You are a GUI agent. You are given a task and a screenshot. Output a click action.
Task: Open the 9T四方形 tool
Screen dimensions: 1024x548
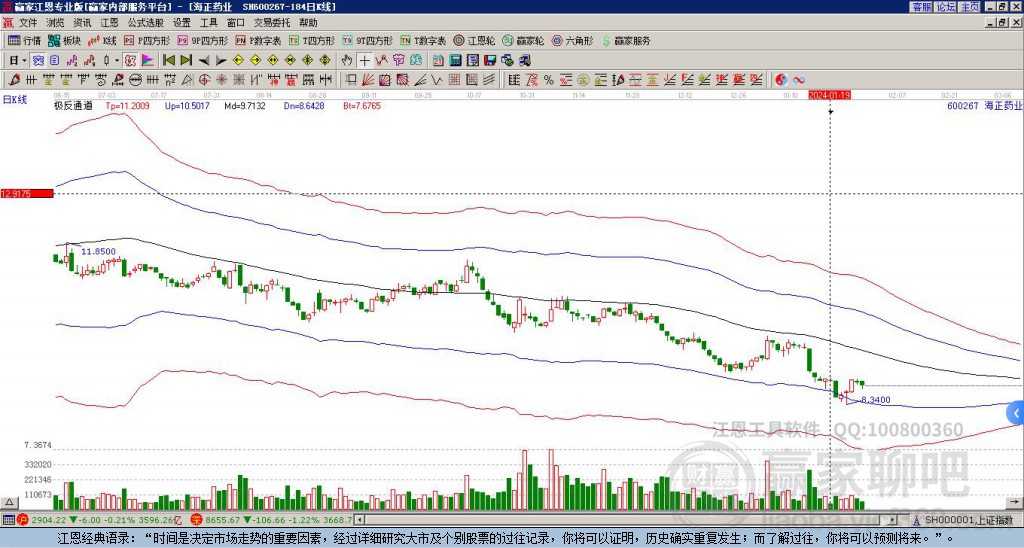[367, 40]
